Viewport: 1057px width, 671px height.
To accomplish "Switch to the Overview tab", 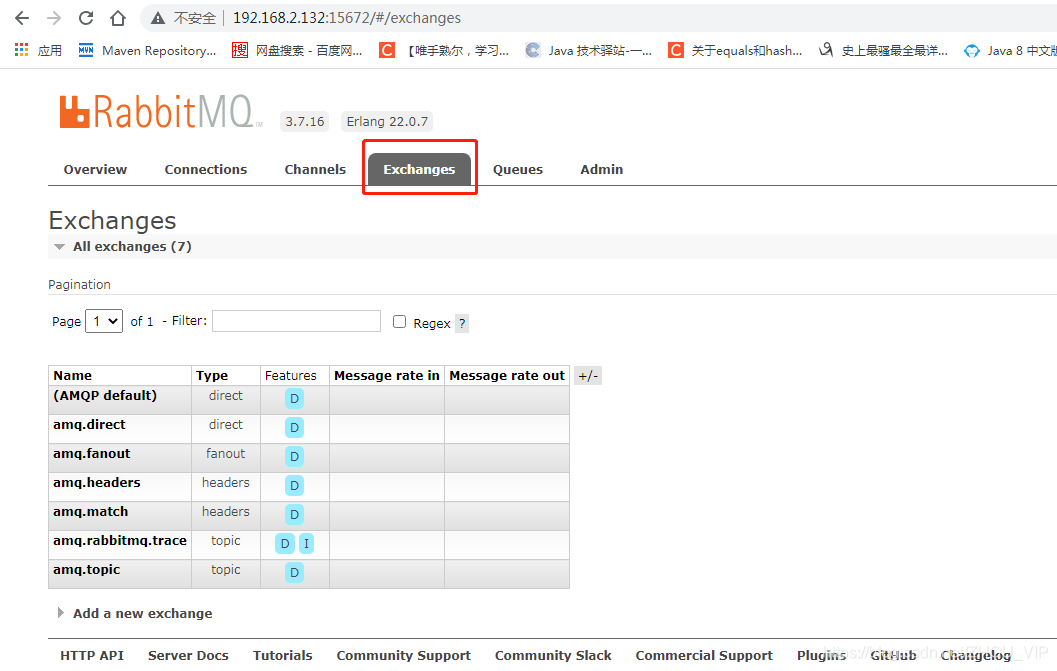I will click(95, 169).
